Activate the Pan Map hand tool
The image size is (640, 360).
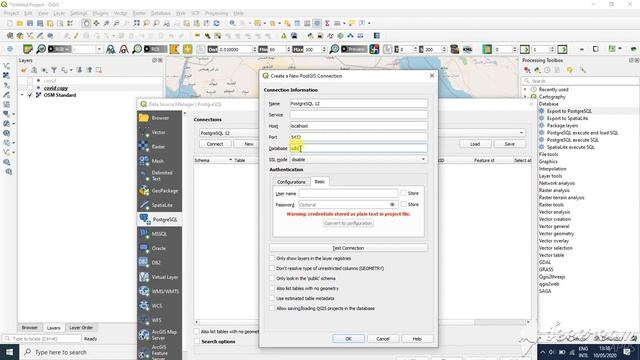coord(86,23)
